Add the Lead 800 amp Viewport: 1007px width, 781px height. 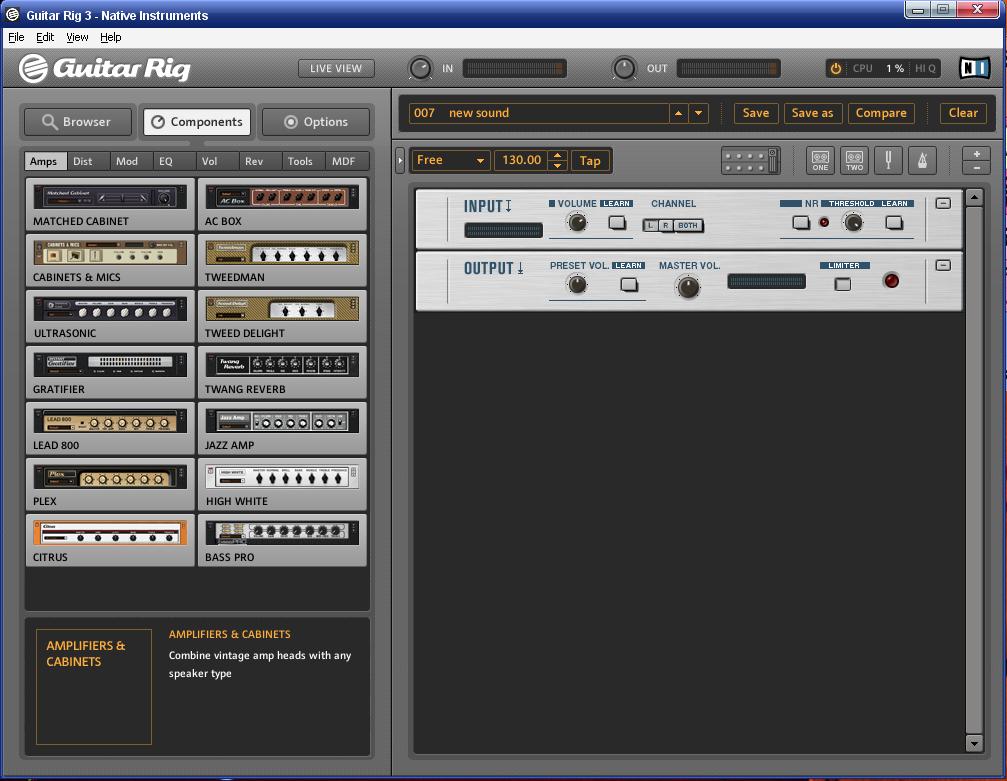click(110, 428)
